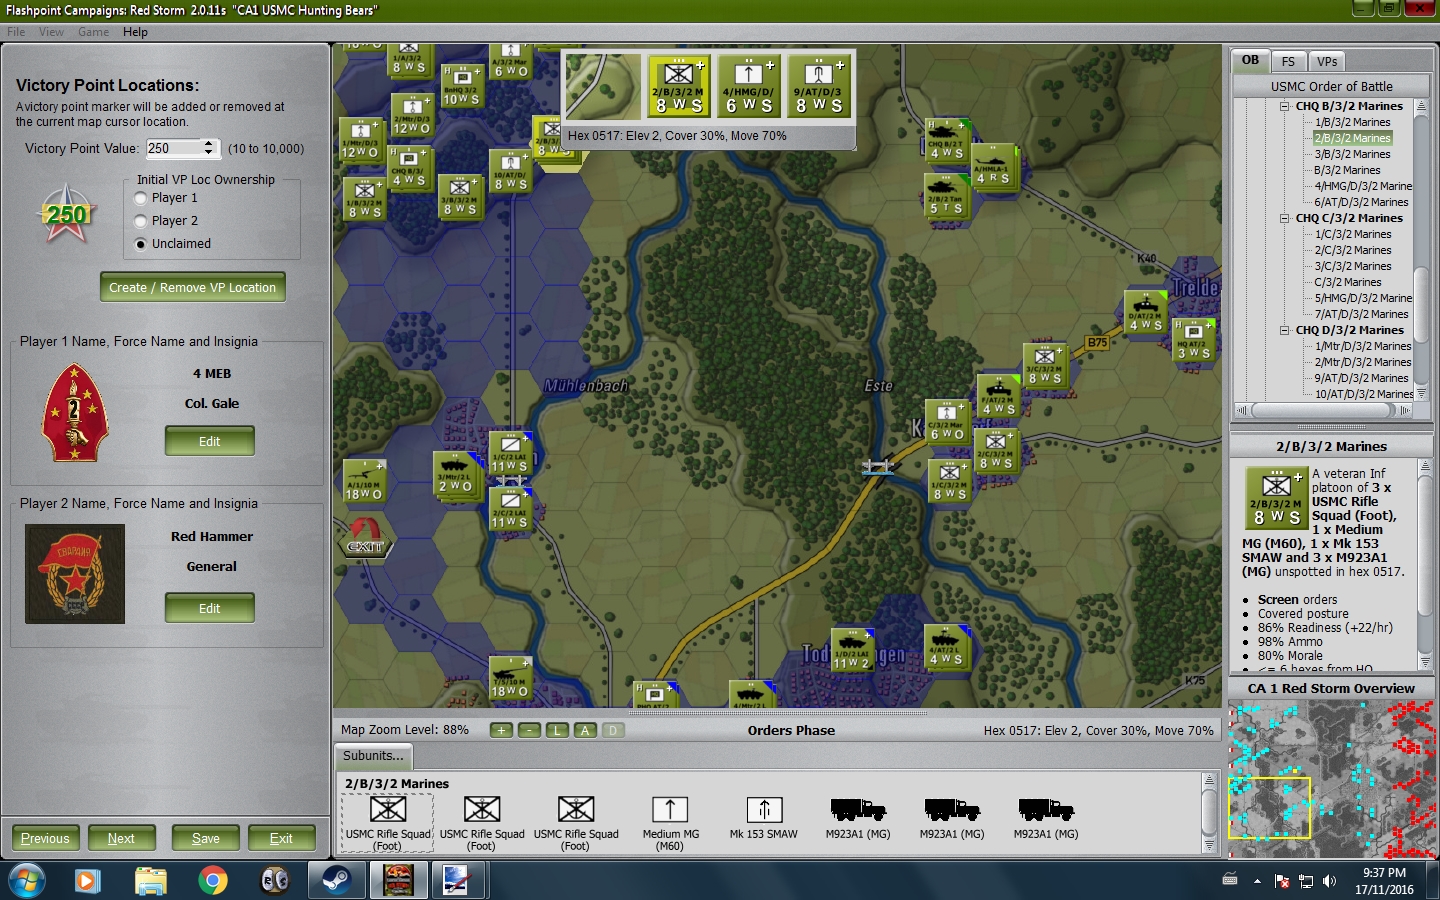Select 3/B/3/2 Marines in order of battle
Viewport: 1440px width, 900px height.
pyautogui.click(x=1352, y=154)
